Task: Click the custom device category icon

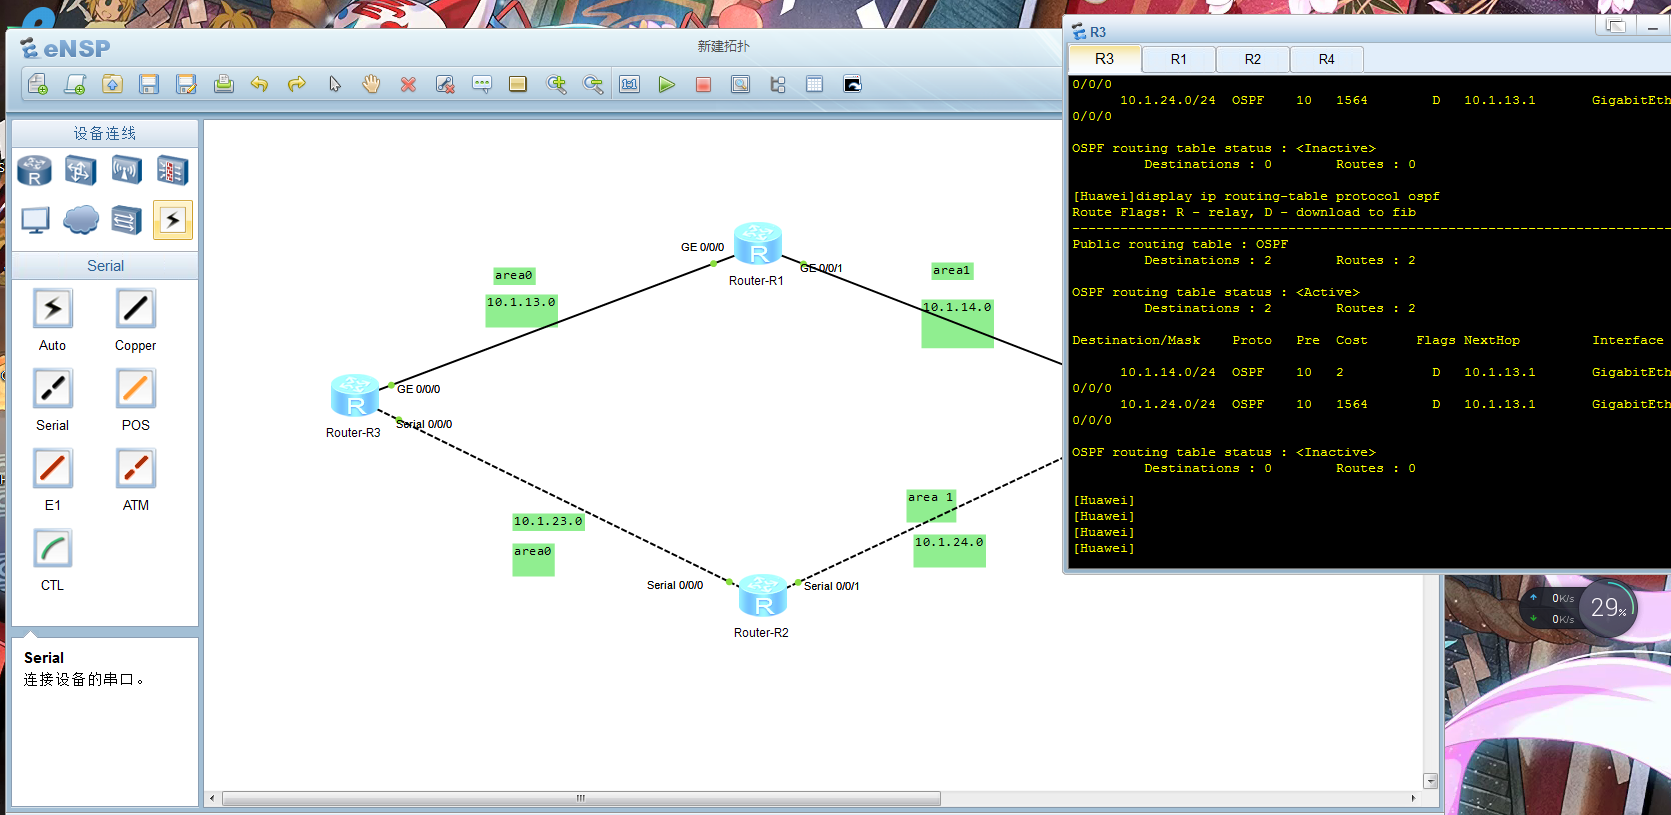Action: (x=126, y=219)
